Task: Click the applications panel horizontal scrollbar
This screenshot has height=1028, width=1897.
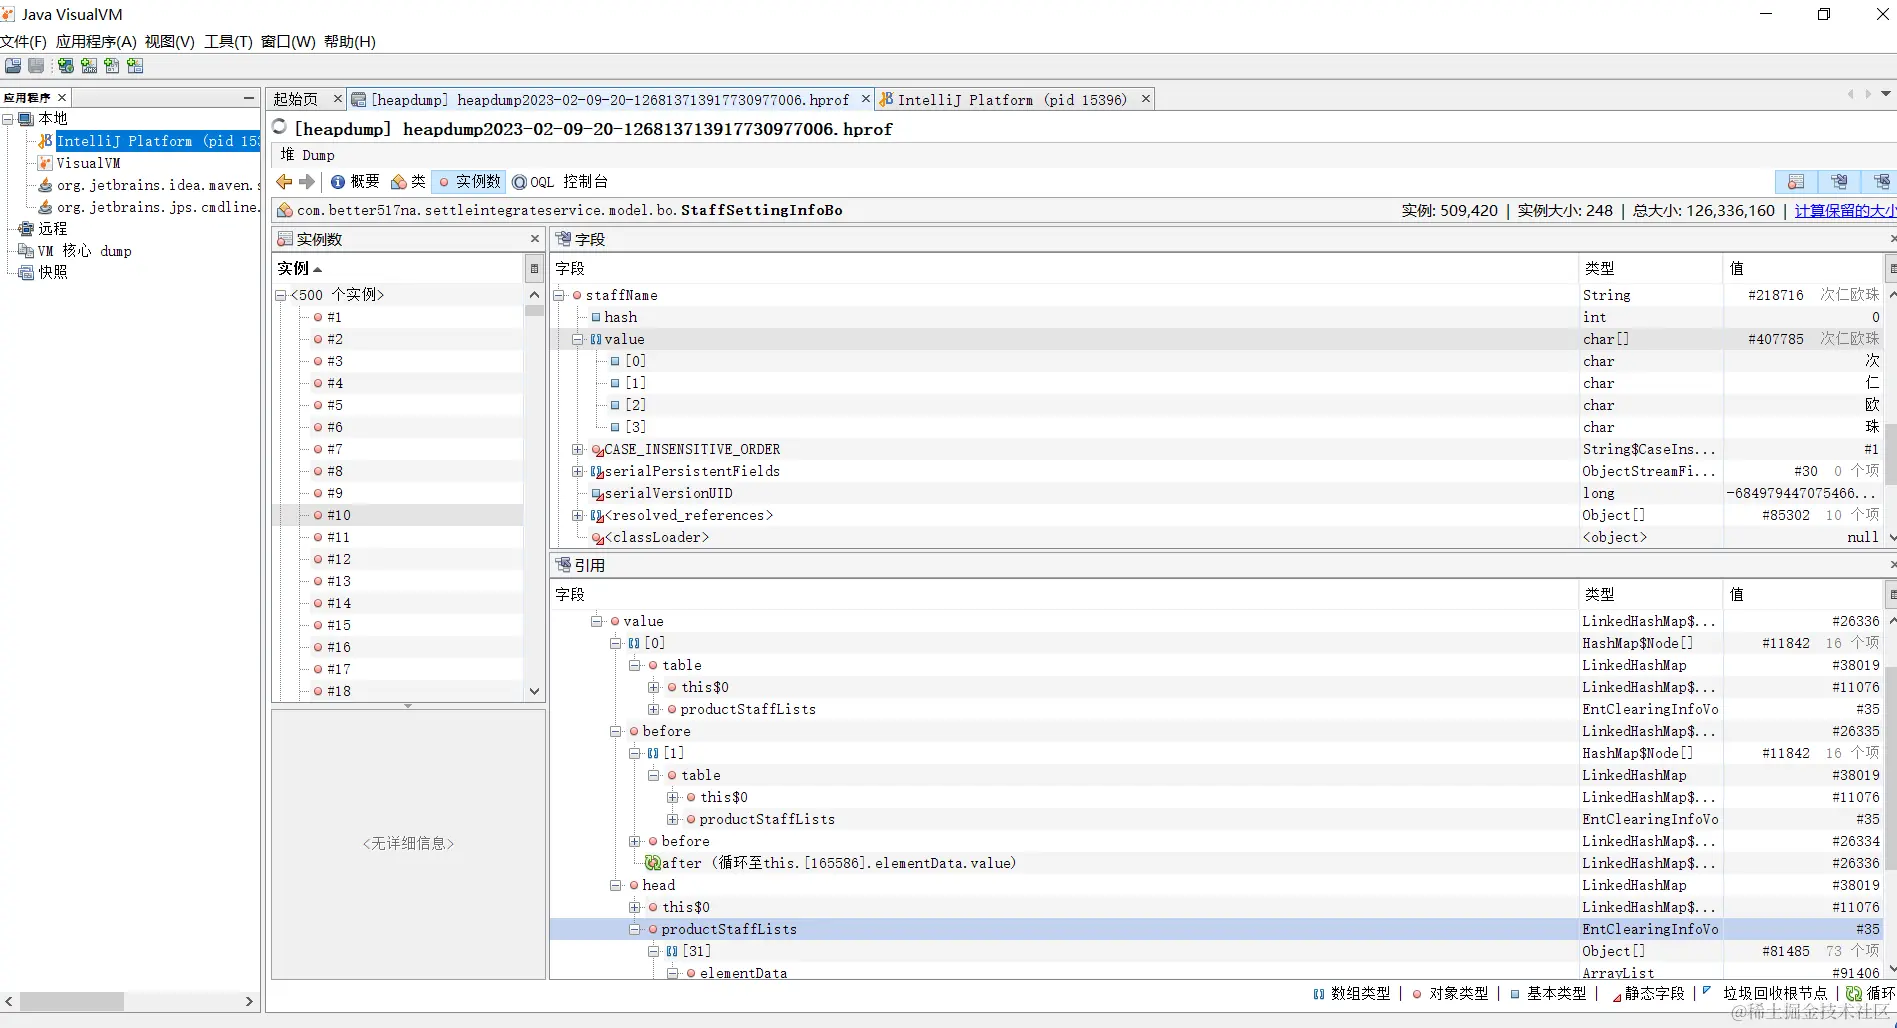Action: click(x=72, y=1001)
